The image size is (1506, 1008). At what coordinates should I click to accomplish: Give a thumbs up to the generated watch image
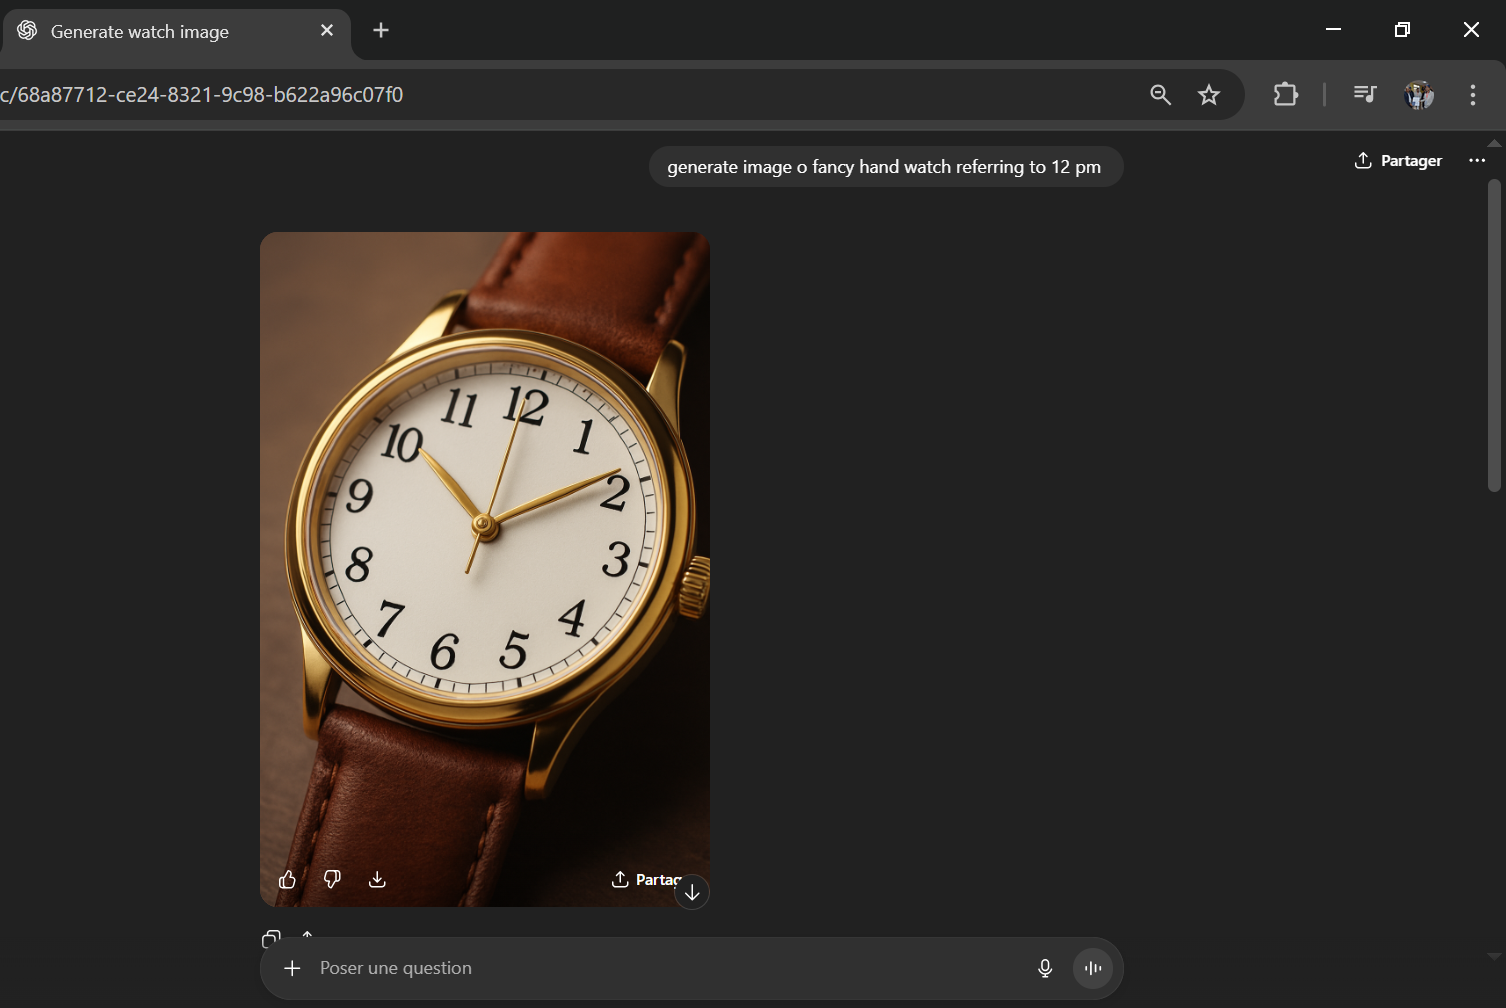tap(287, 879)
